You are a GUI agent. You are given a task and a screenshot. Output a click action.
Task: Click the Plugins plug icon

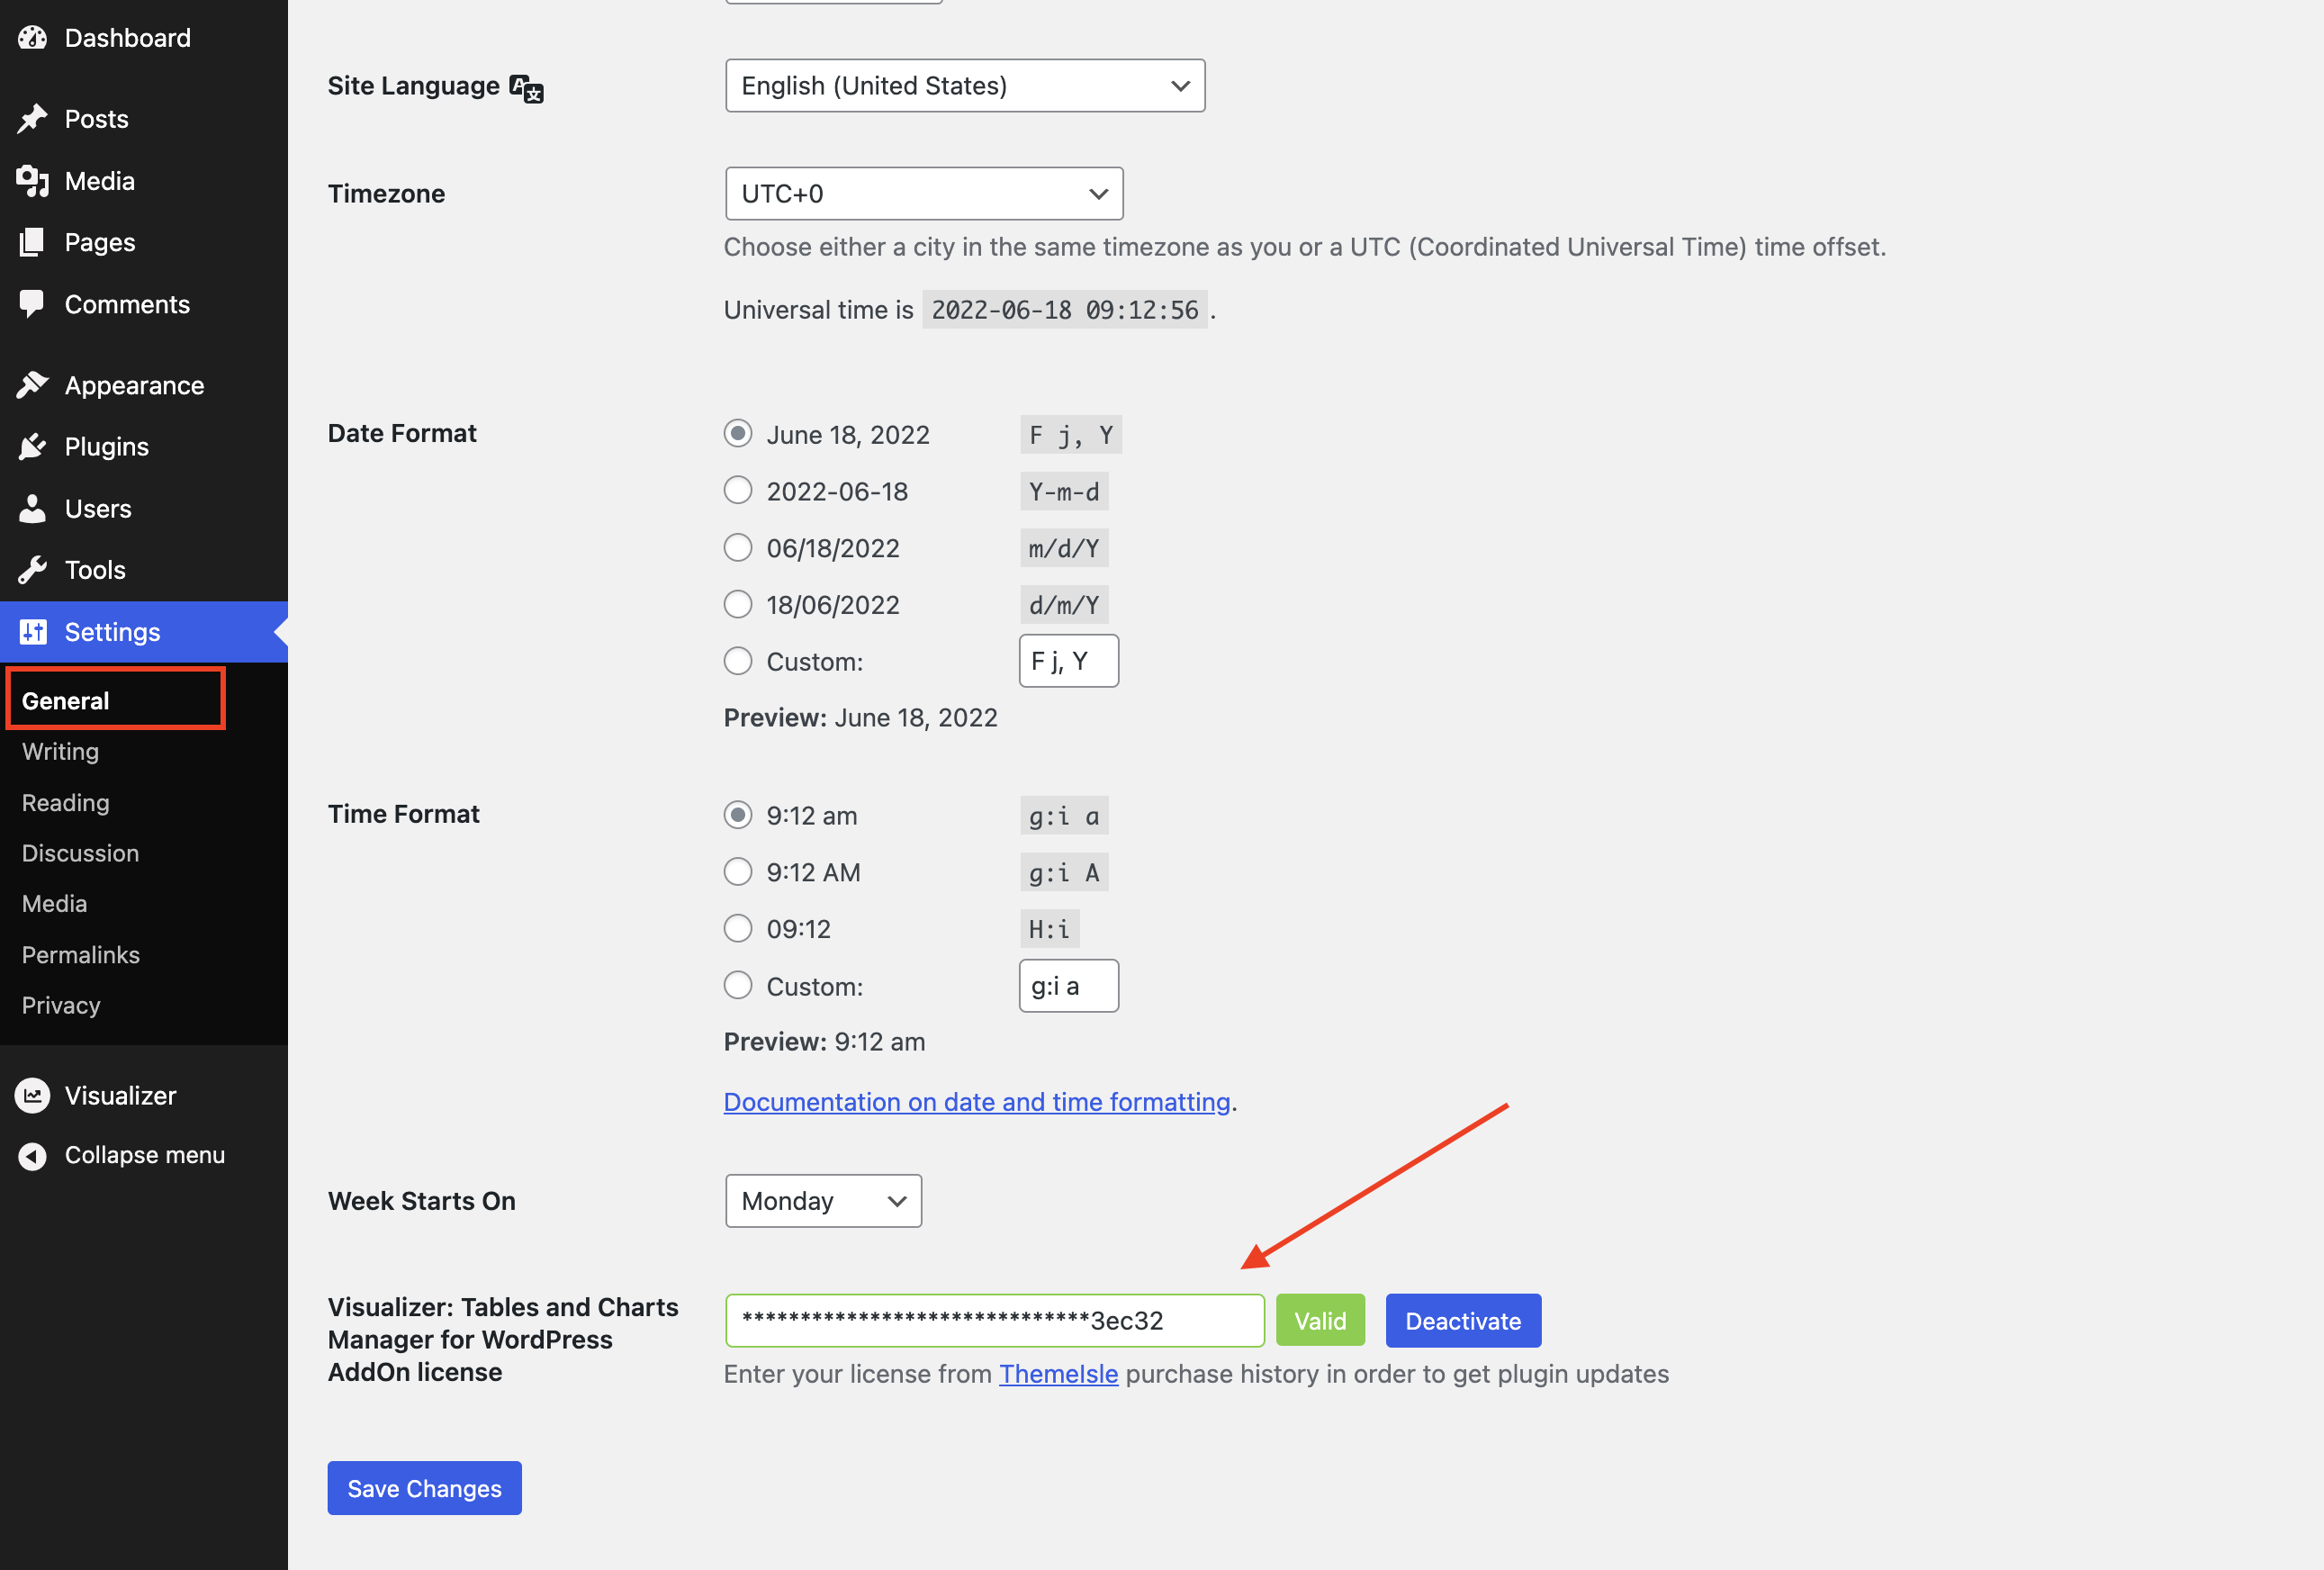pos(32,447)
